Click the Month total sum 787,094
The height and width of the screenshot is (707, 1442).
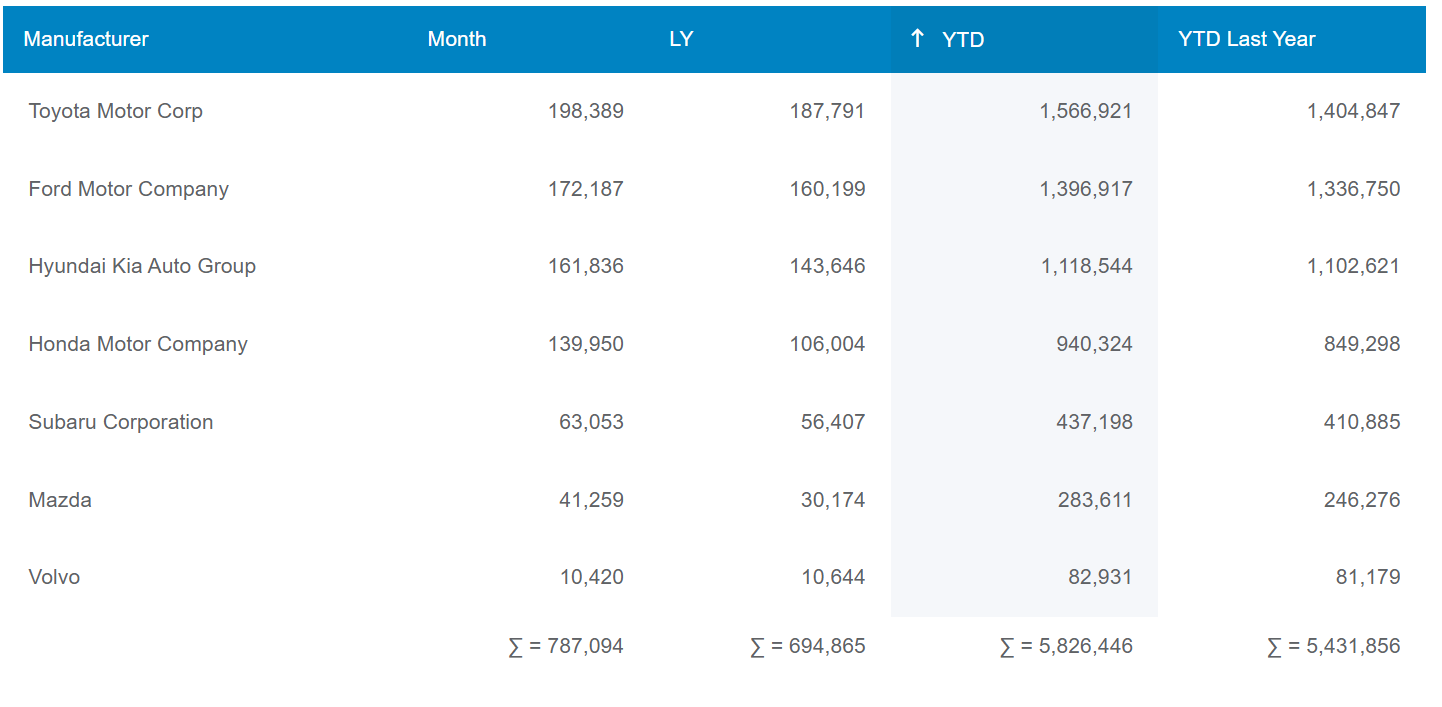(566, 646)
